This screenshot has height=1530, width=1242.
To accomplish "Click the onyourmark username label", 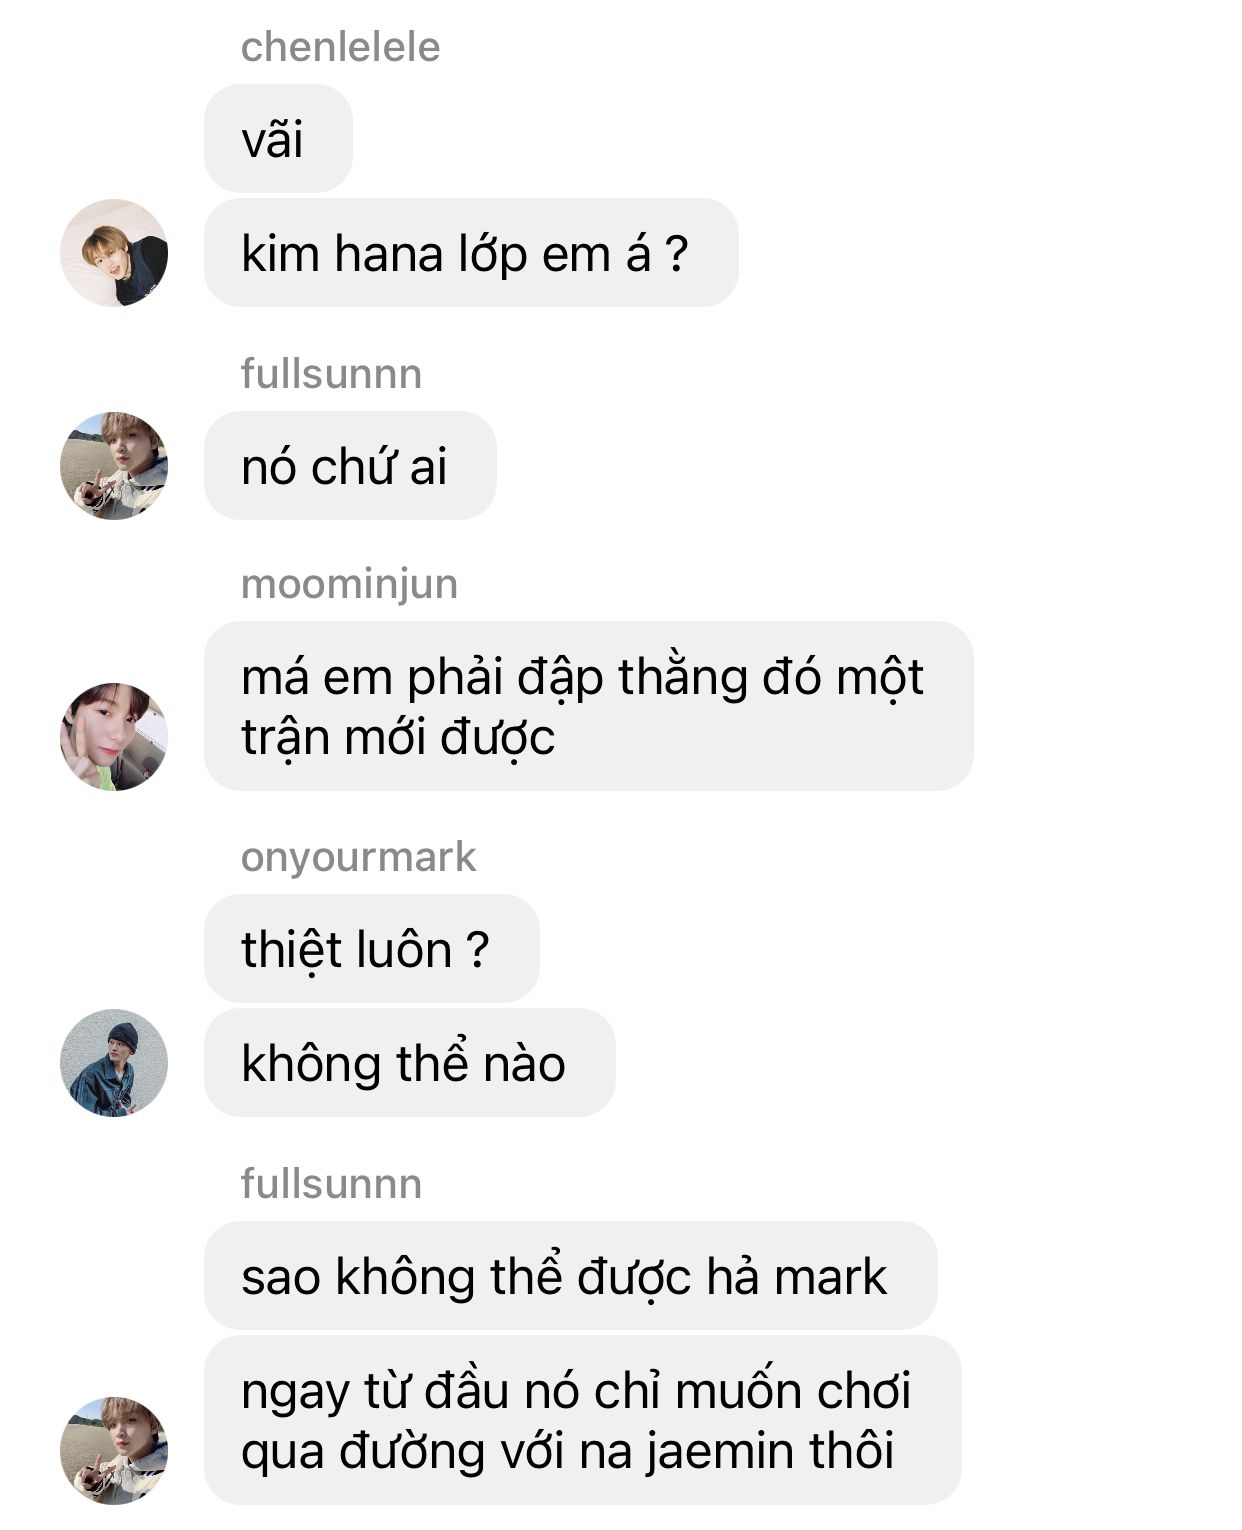I will coord(358,858).
